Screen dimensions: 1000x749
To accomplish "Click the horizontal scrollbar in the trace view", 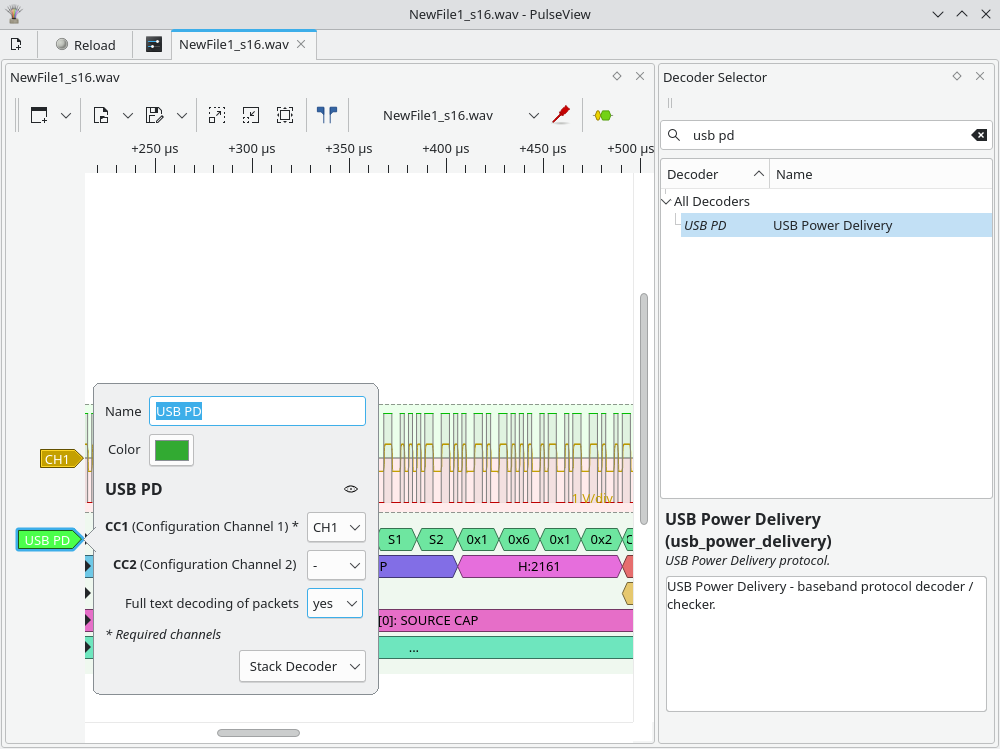I will point(258,733).
